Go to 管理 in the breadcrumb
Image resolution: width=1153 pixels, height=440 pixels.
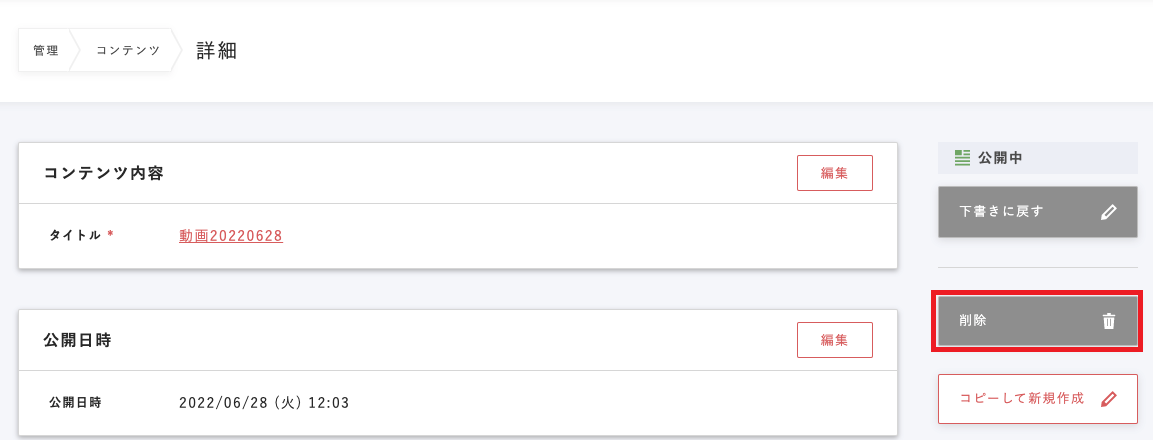pyautogui.click(x=45, y=51)
